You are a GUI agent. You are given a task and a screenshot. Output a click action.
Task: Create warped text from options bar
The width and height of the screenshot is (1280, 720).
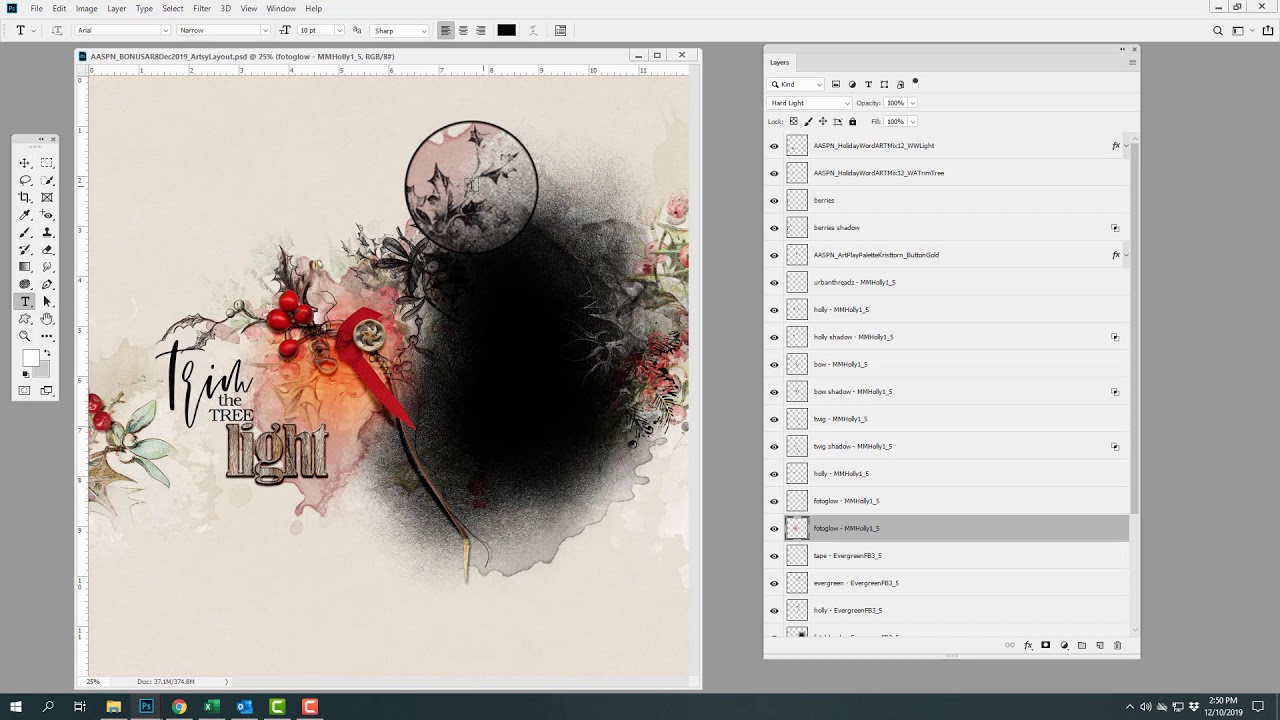533,31
